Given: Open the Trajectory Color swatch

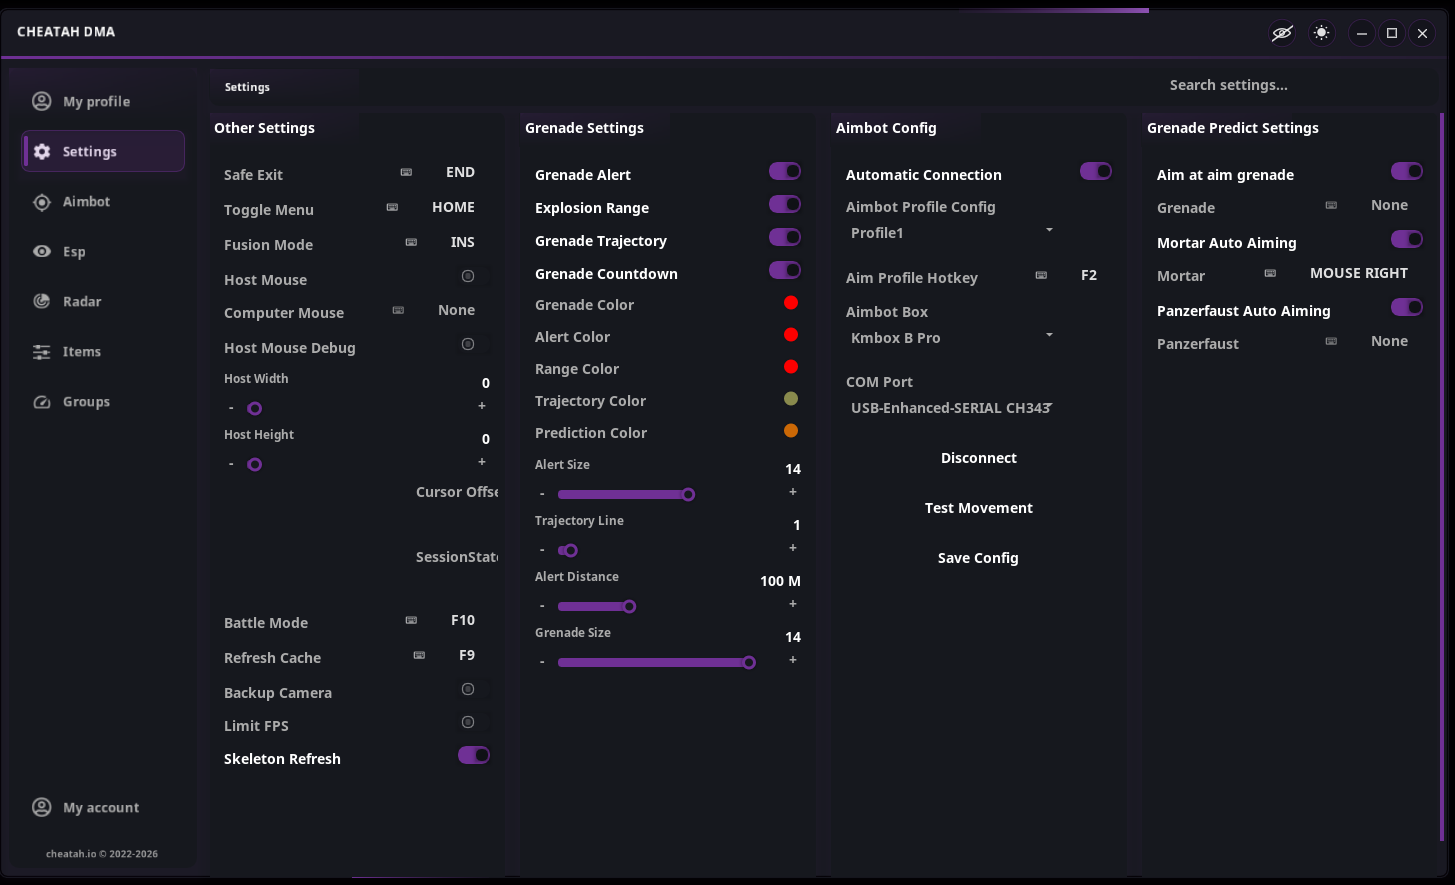Looking at the screenshot, I should (791, 399).
